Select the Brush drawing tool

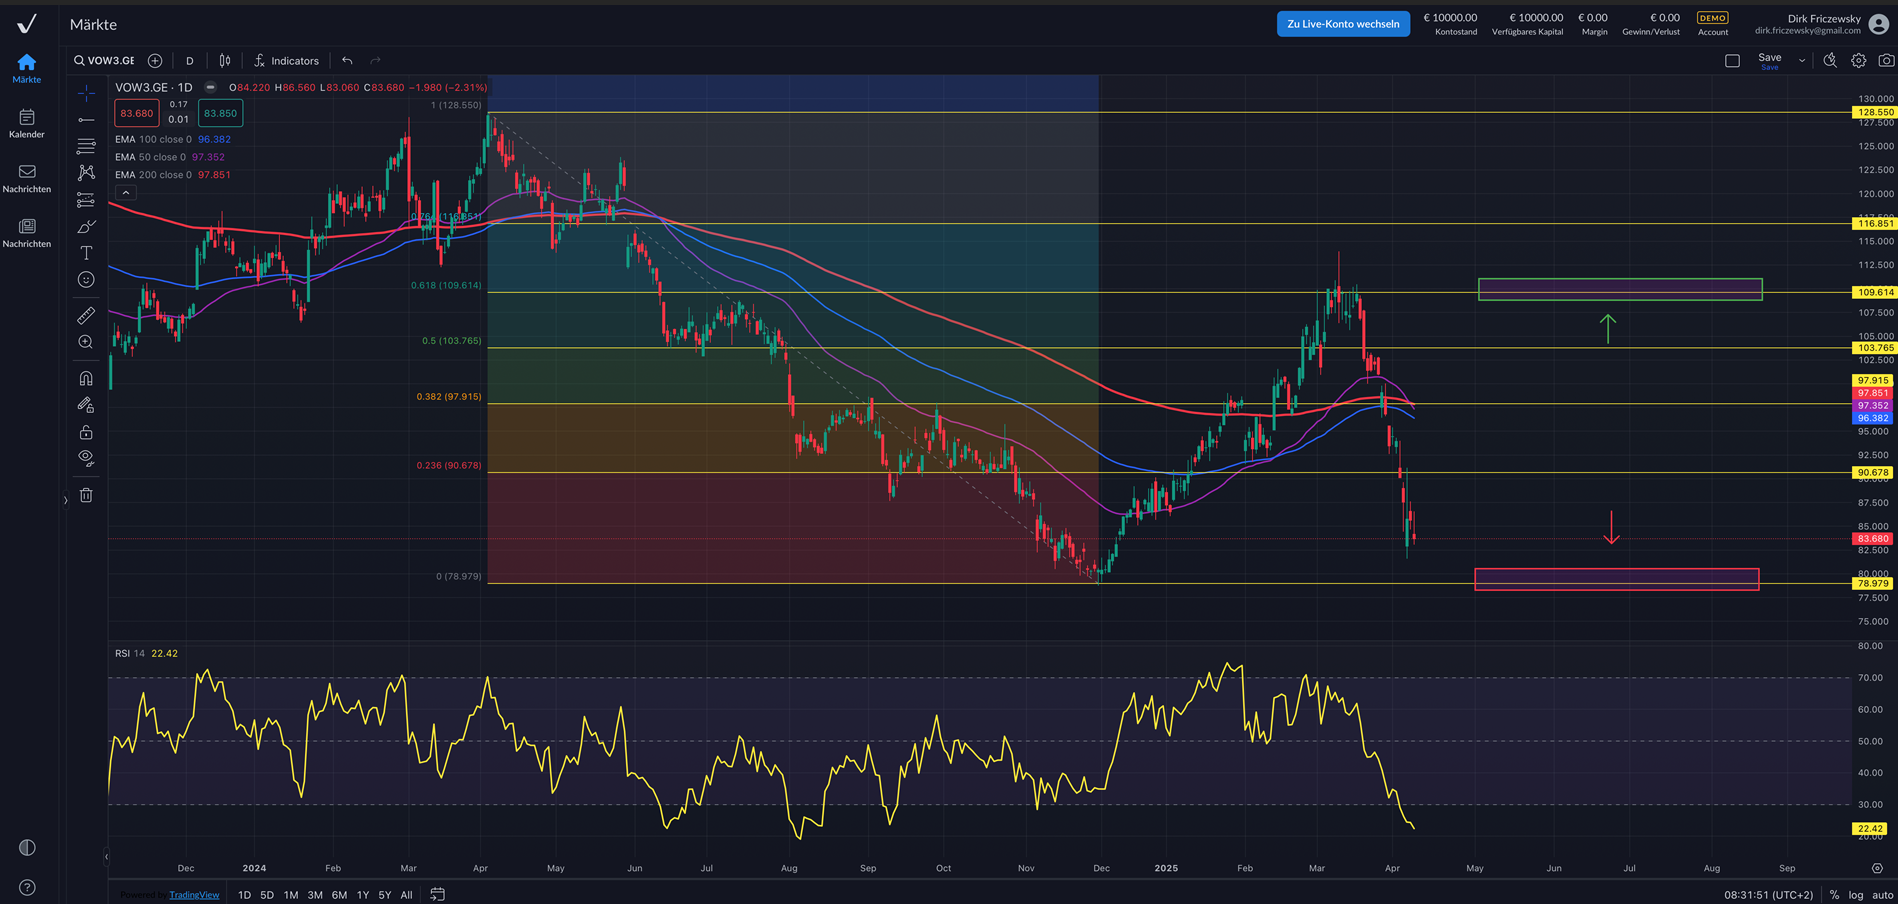pyautogui.click(x=86, y=227)
